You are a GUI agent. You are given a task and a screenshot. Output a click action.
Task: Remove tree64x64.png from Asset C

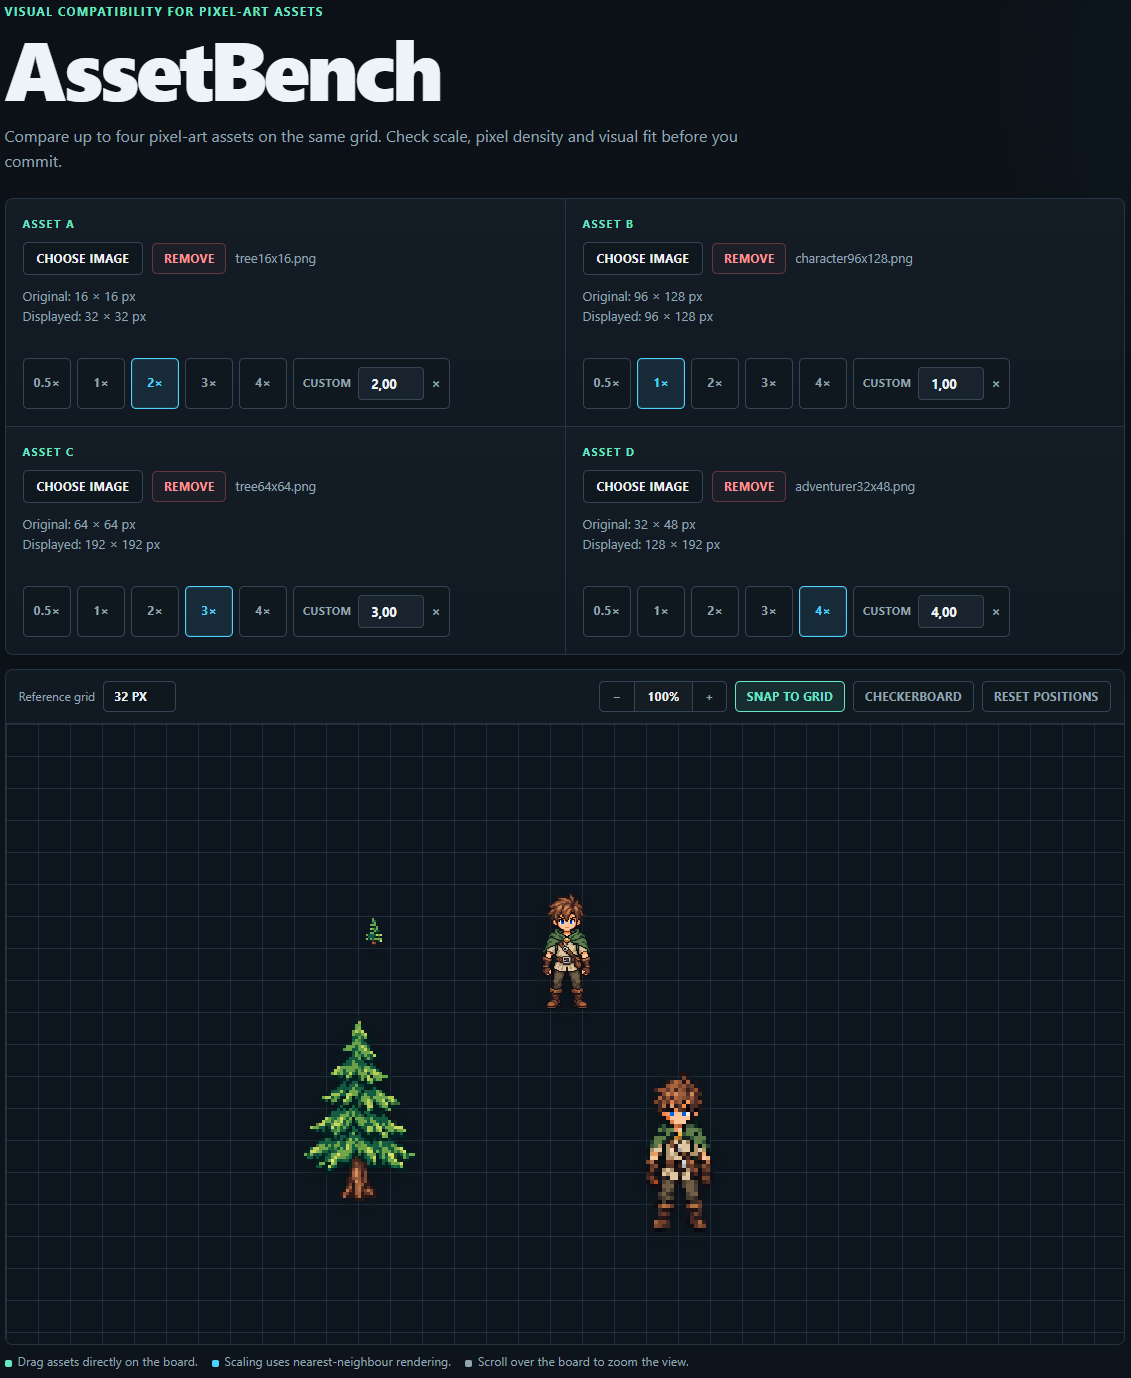(x=189, y=486)
